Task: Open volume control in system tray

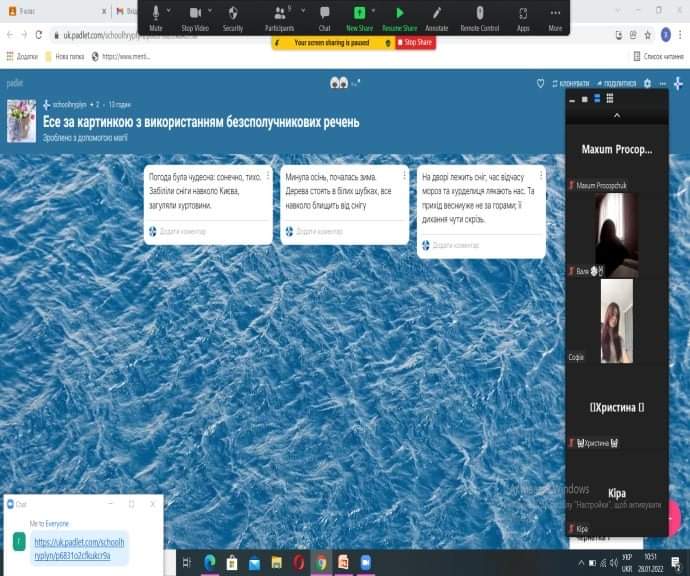Action: (614, 563)
